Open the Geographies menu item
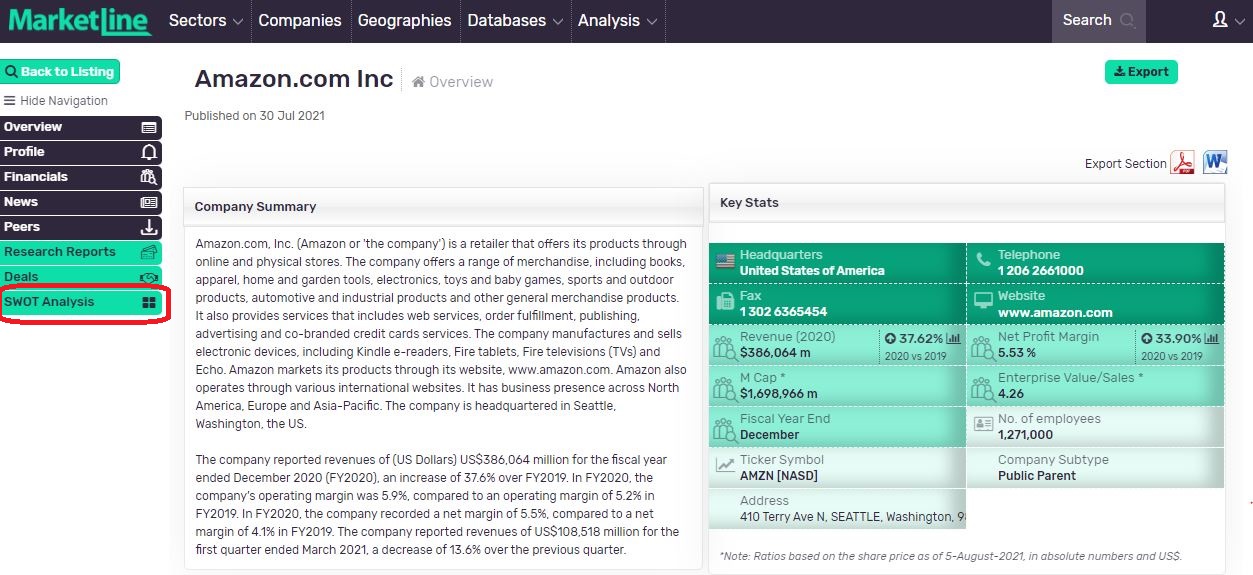 point(404,21)
